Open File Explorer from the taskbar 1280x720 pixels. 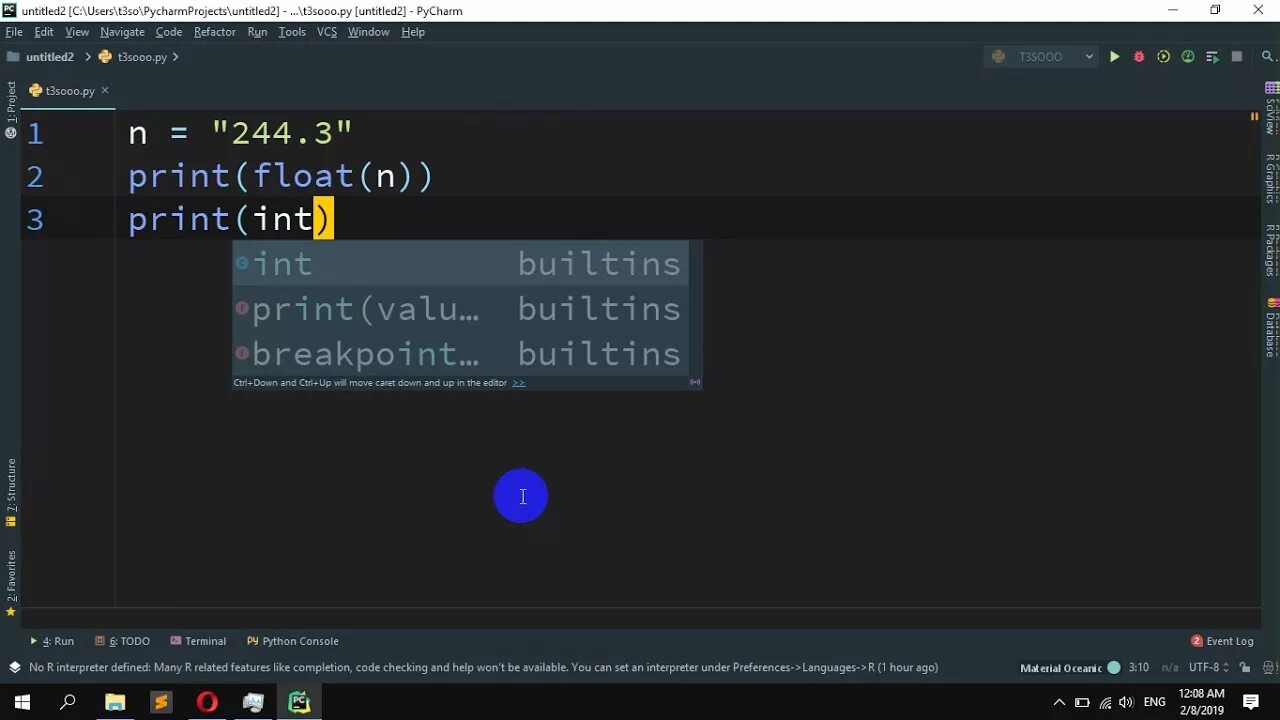[x=115, y=702]
